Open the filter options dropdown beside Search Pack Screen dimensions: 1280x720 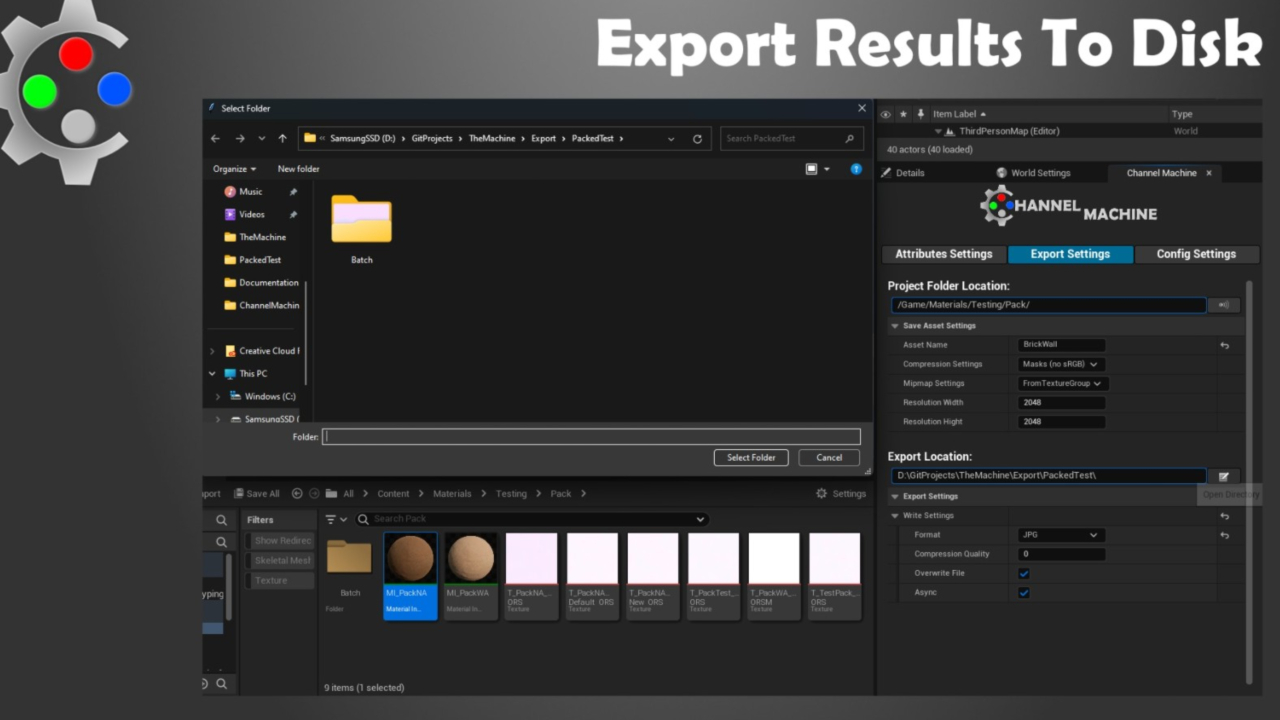(x=337, y=520)
